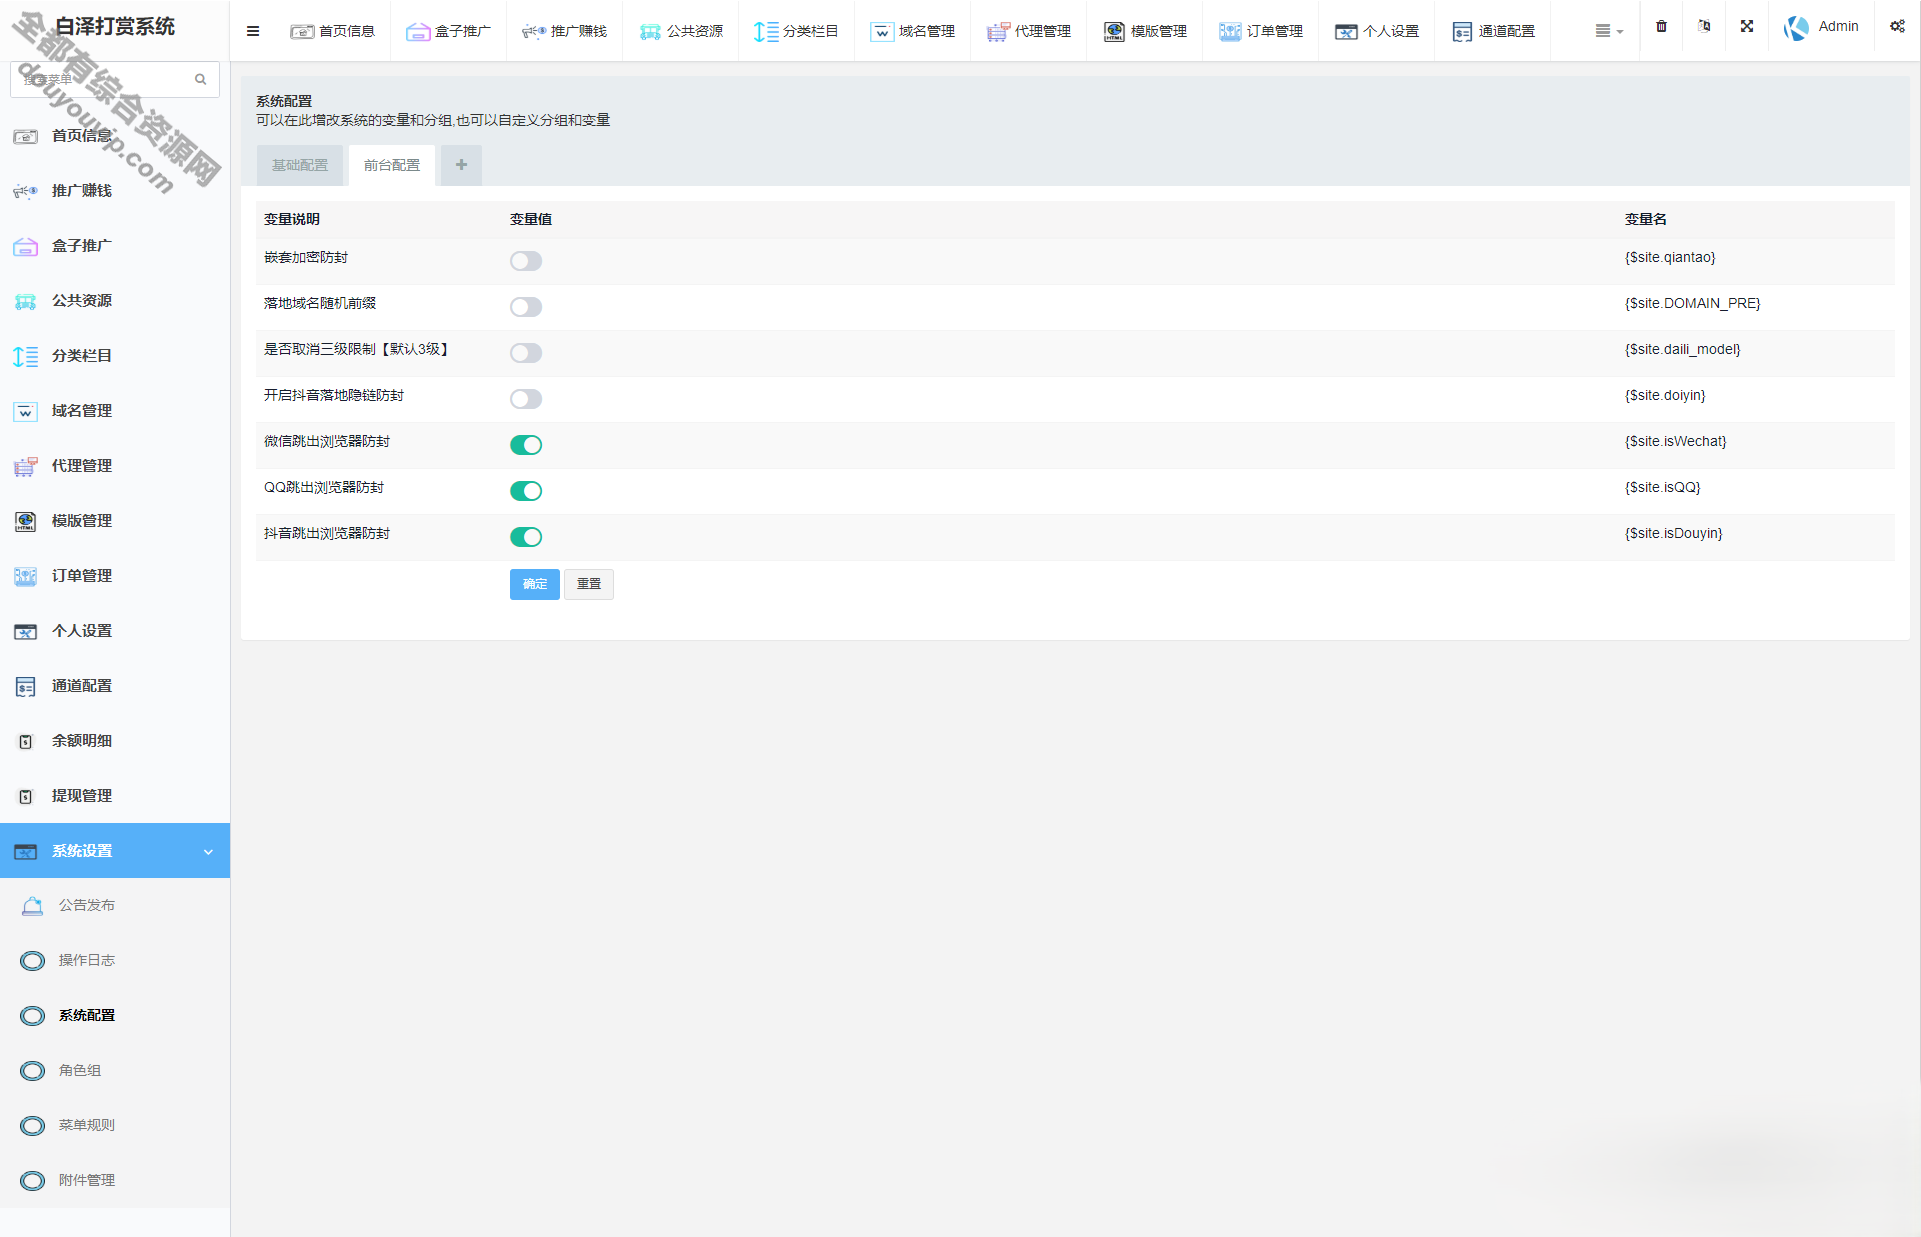This screenshot has height=1237, width=1921.
Task: Open 推广赚钱 in top navigation
Action: tap(565, 31)
